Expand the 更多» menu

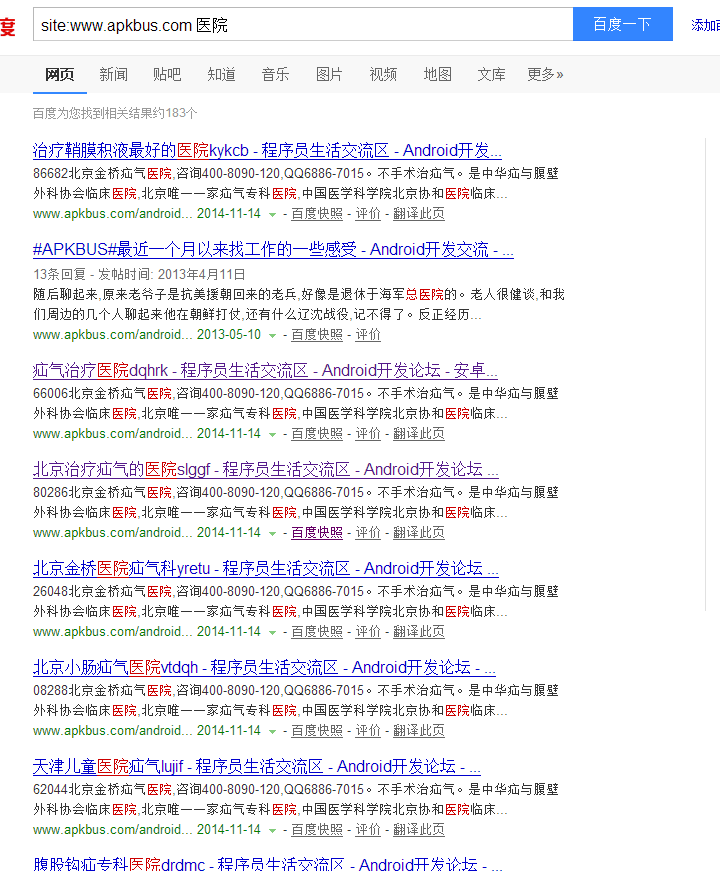tap(545, 74)
